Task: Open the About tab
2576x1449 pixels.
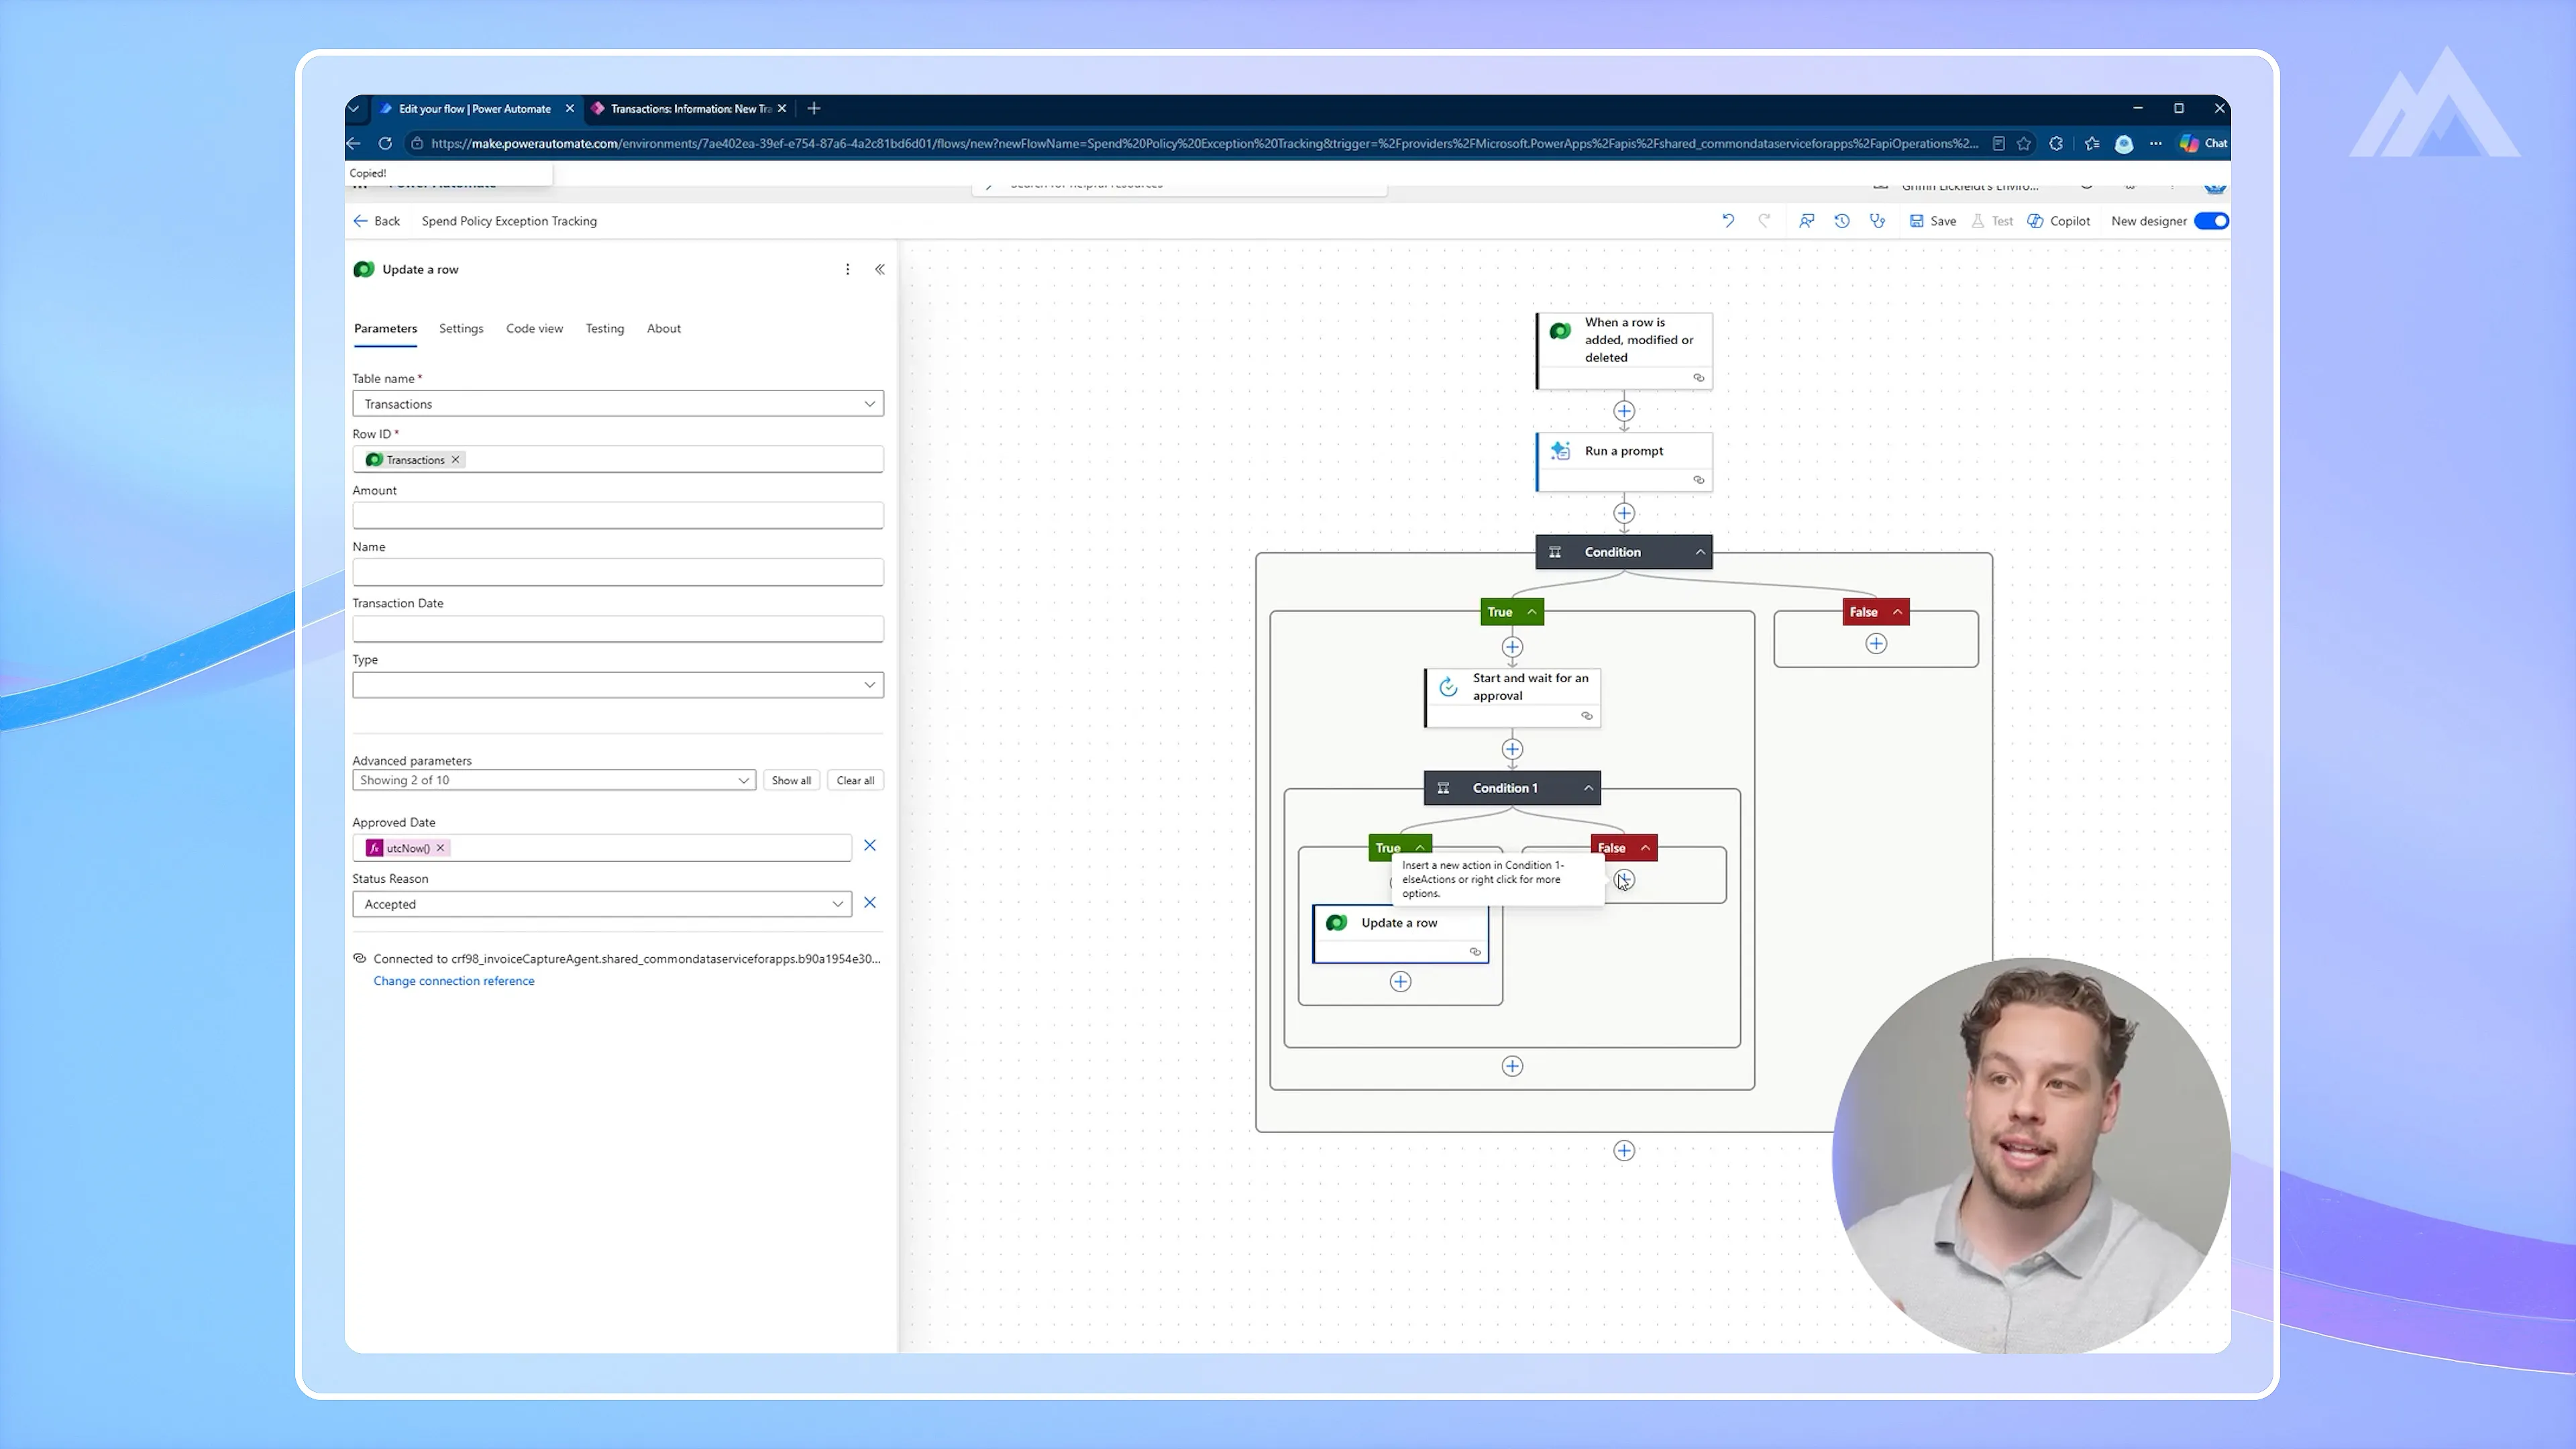Action: click(664, 328)
